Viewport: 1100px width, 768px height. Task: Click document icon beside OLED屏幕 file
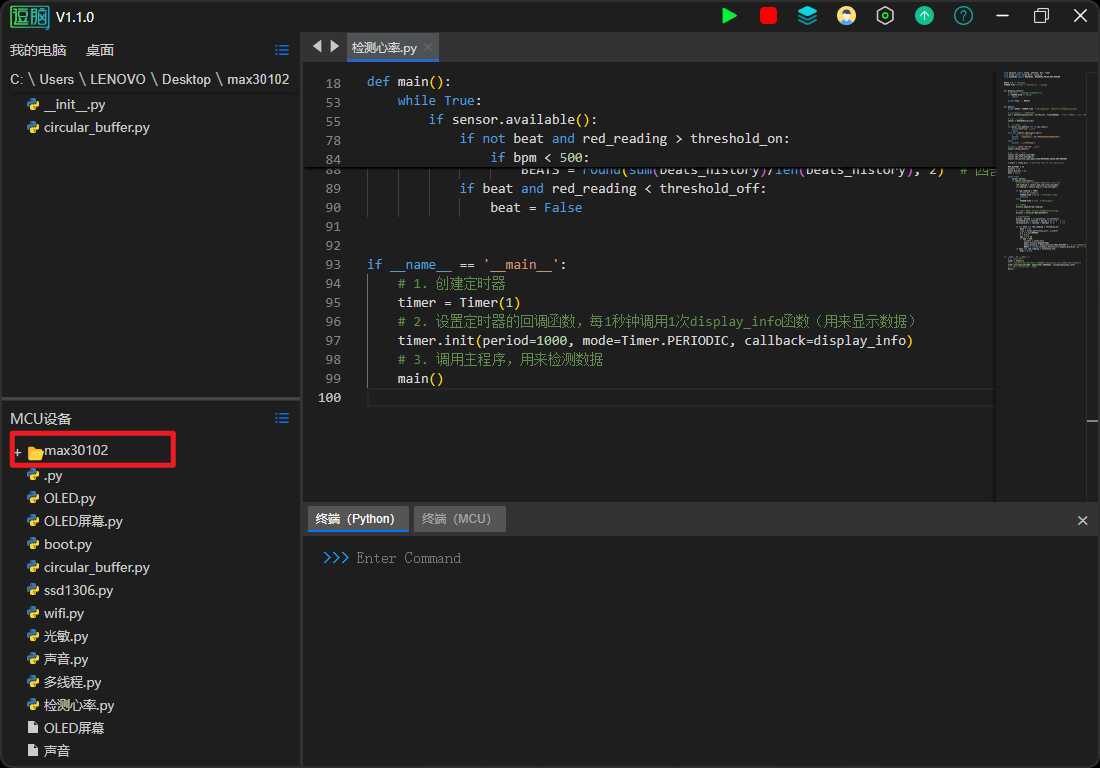point(32,727)
